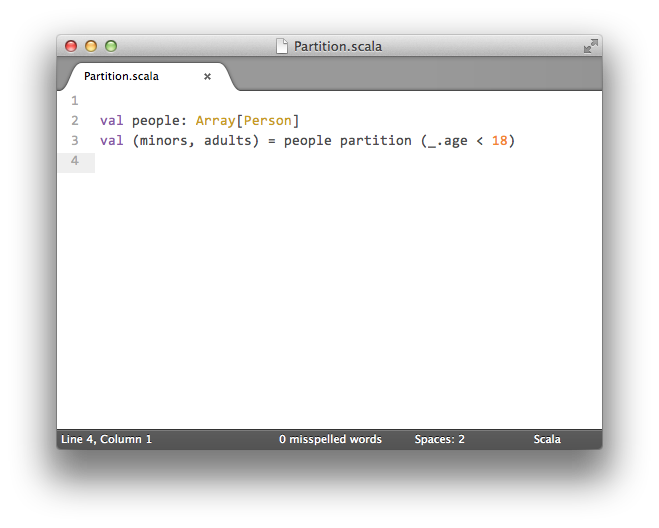Screen dimensions: 659x528
Task: Close the Partition.scala tab
Action: [208, 76]
